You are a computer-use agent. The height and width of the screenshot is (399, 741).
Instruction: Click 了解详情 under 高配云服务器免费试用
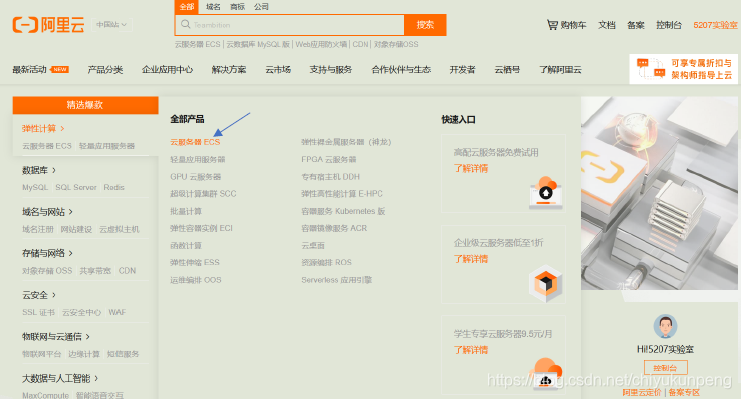[471, 169]
